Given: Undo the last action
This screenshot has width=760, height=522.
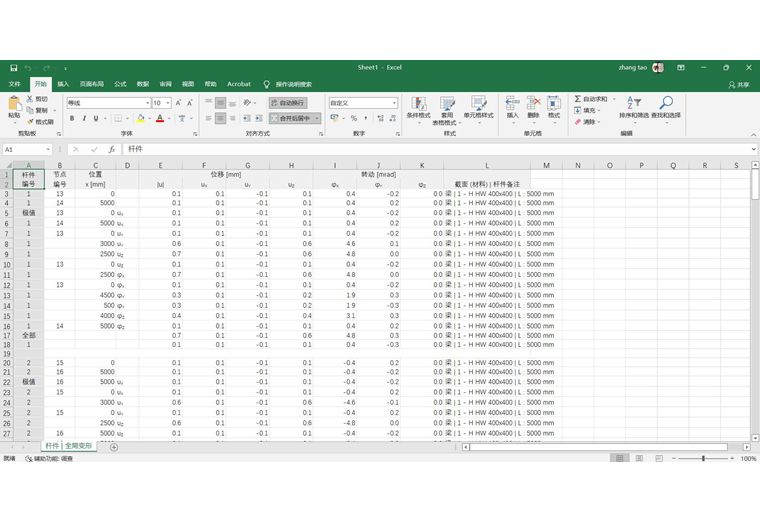Looking at the screenshot, I should [28, 68].
